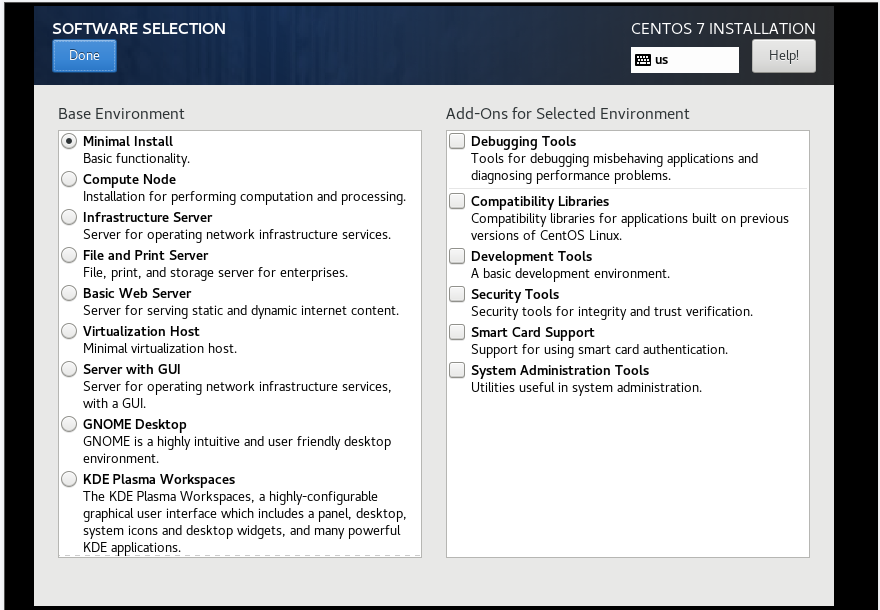The height and width of the screenshot is (610, 880).
Task: Select the Minimal Install radio button
Action: (69, 141)
